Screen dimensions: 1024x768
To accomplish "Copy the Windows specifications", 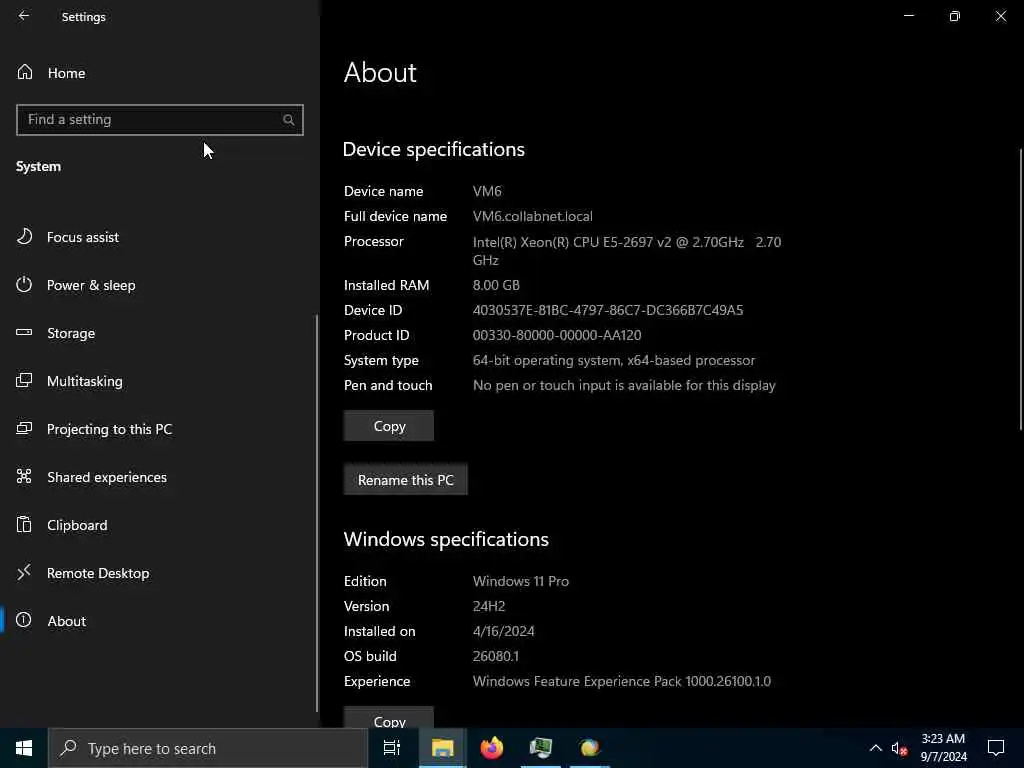I will [x=389, y=717].
